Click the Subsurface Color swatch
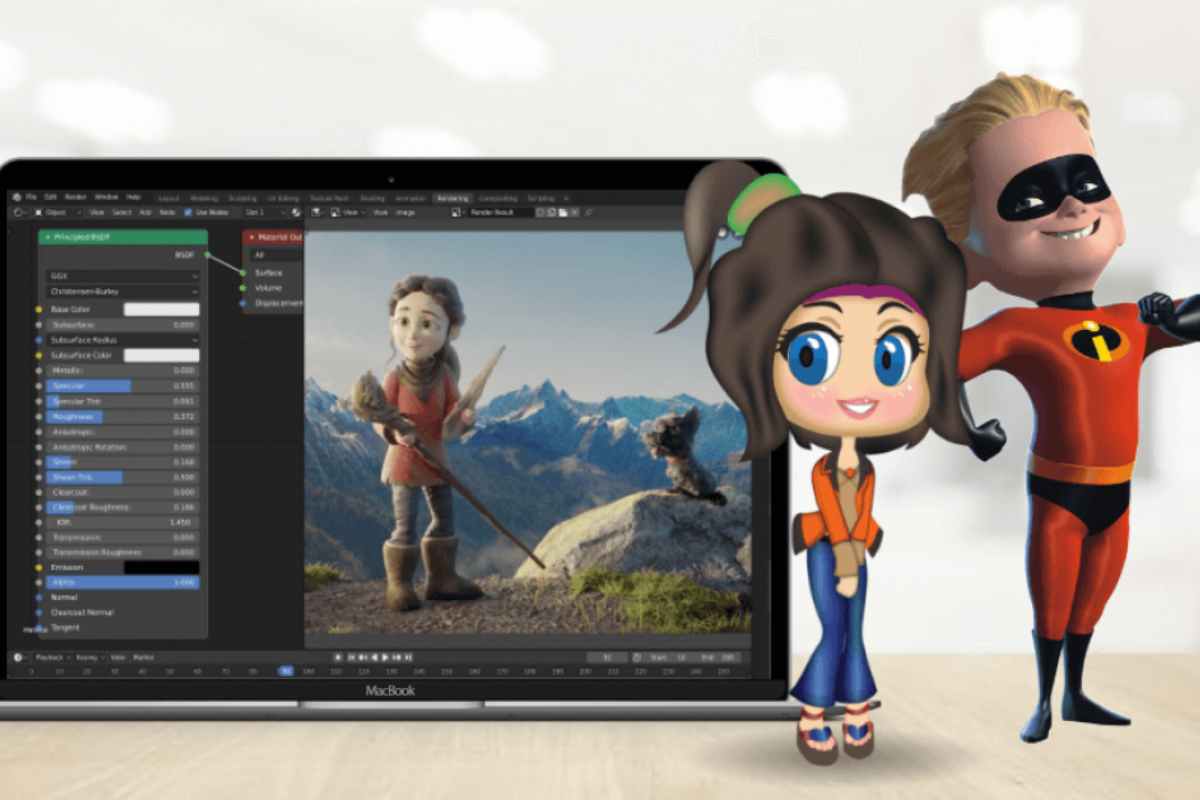The height and width of the screenshot is (800, 1200). (161, 355)
